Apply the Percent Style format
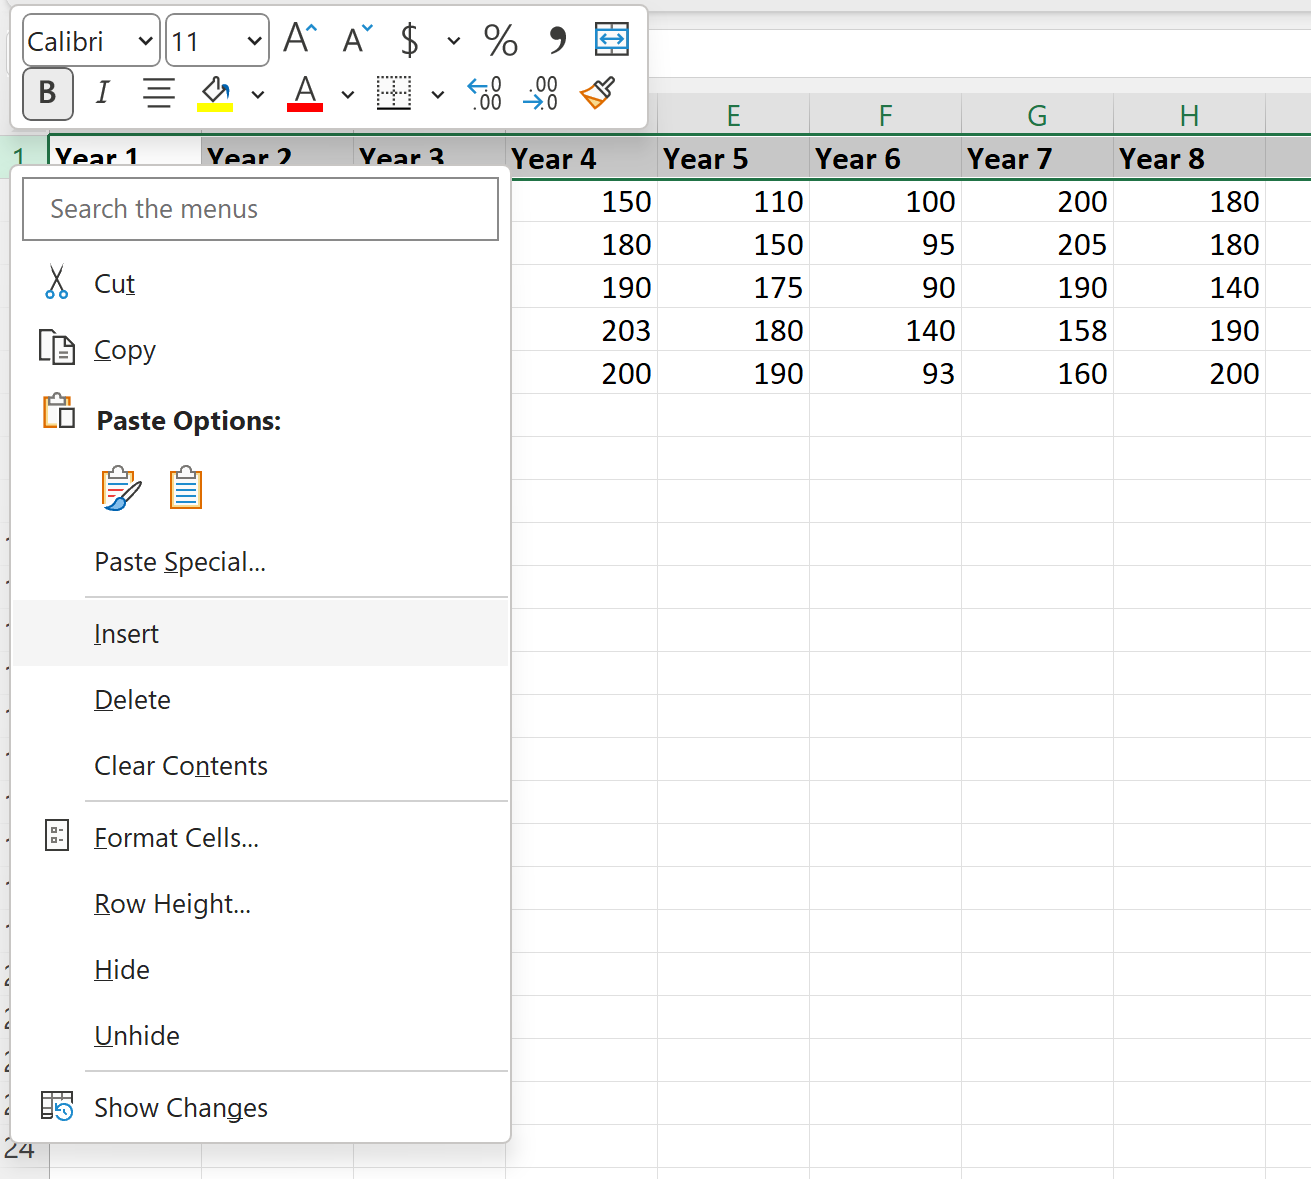Viewport: 1311px width, 1179px height. (500, 40)
